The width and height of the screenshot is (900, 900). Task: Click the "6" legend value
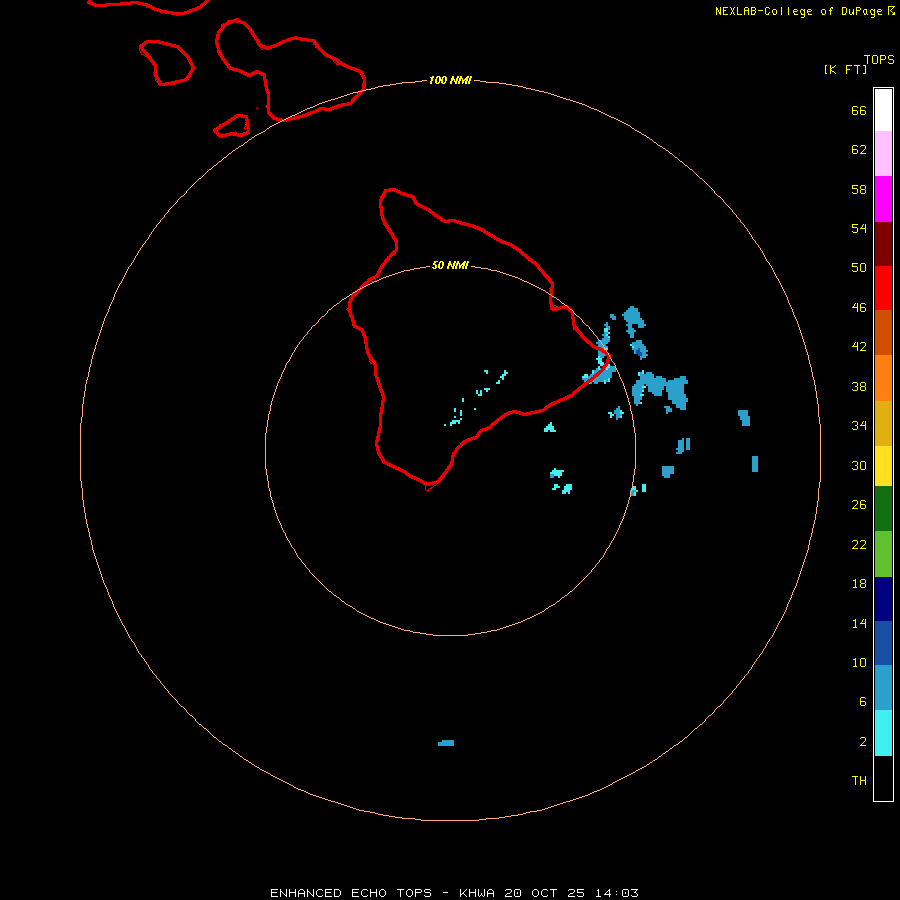[x=862, y=702]
